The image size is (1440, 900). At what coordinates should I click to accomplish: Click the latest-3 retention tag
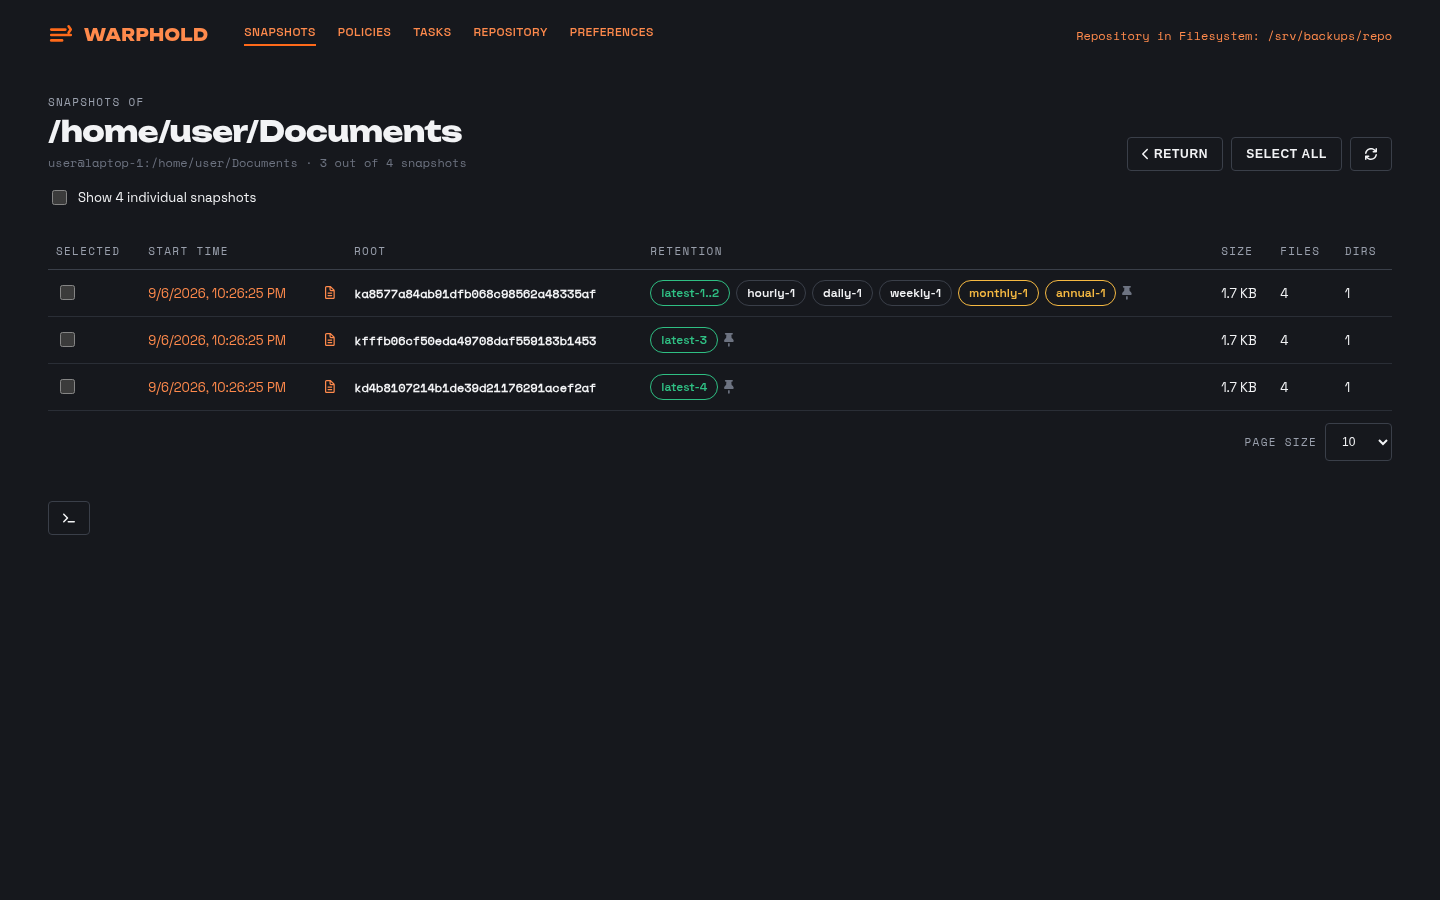click(684, 340)
